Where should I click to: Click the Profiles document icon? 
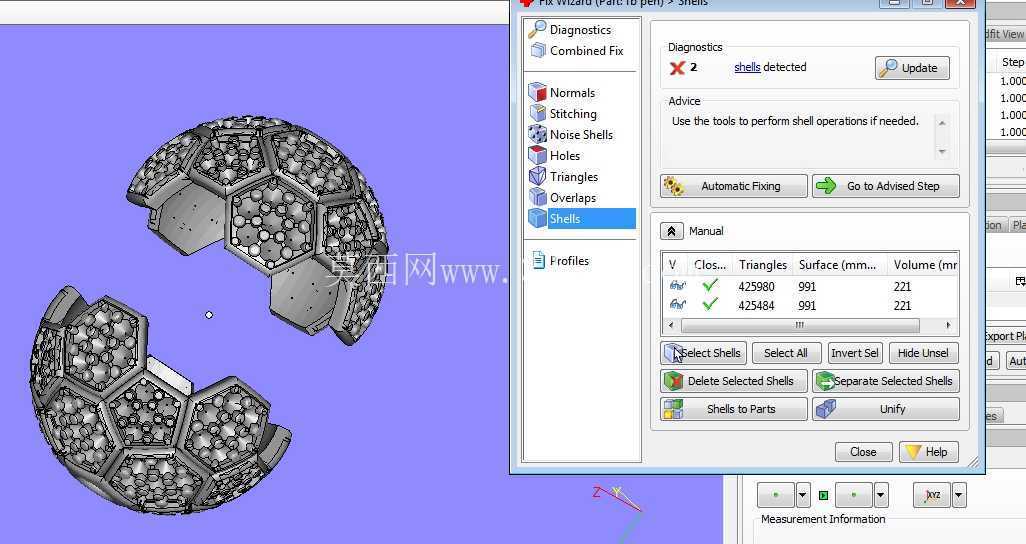tap(539, 260)
